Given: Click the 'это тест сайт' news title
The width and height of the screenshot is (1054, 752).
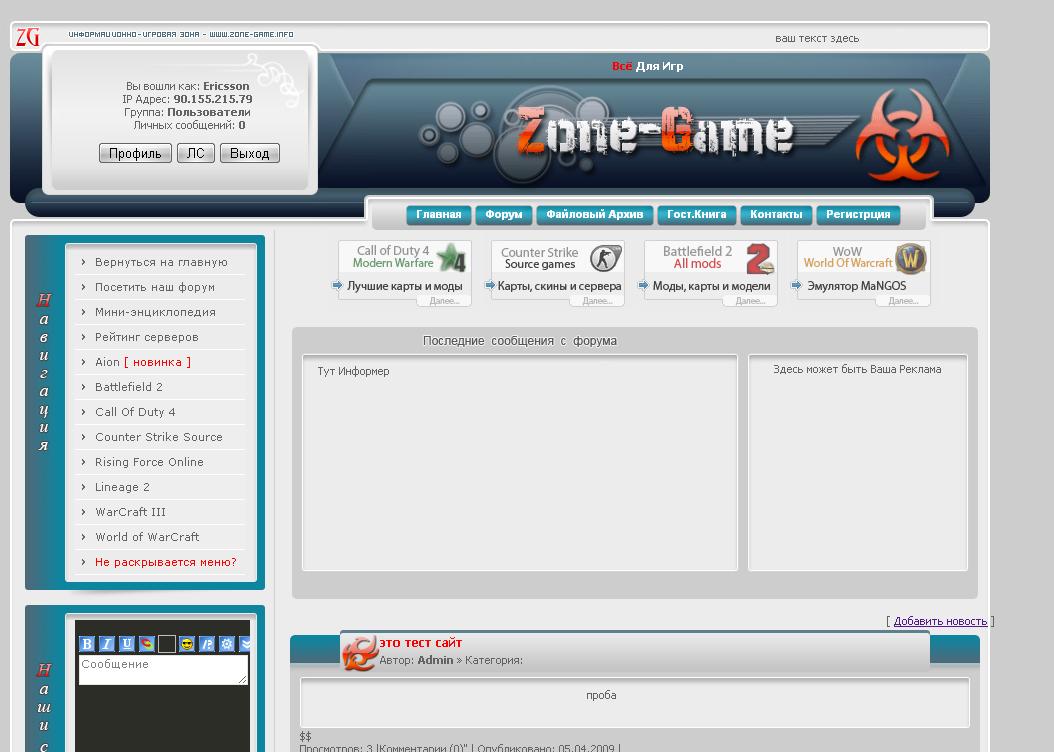Looking at the screenshot, I should [x=421, y=642].
